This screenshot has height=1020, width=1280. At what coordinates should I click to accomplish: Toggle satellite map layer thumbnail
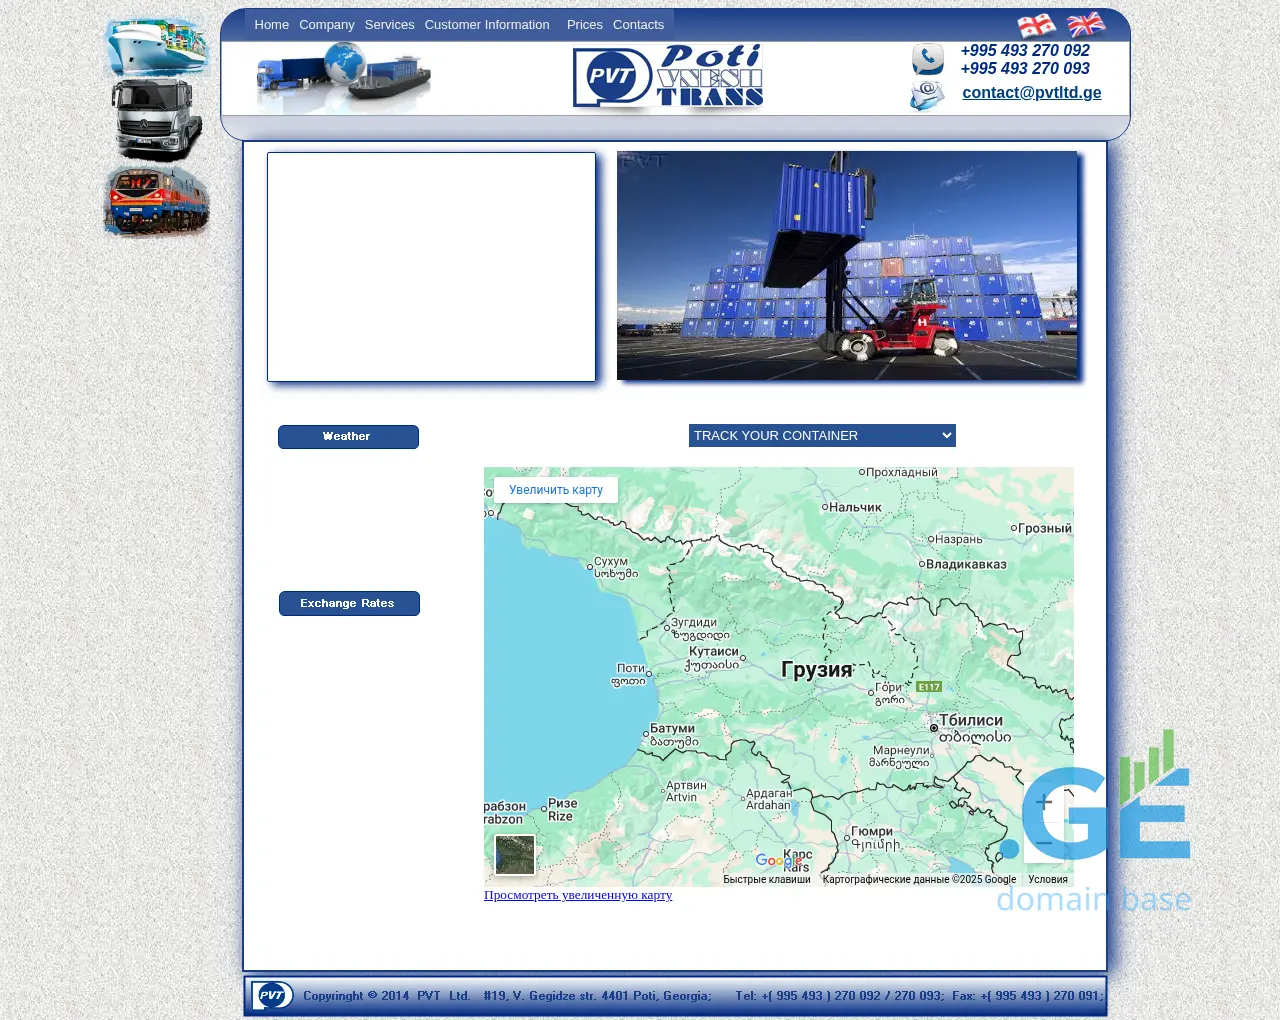coord(515,855)
